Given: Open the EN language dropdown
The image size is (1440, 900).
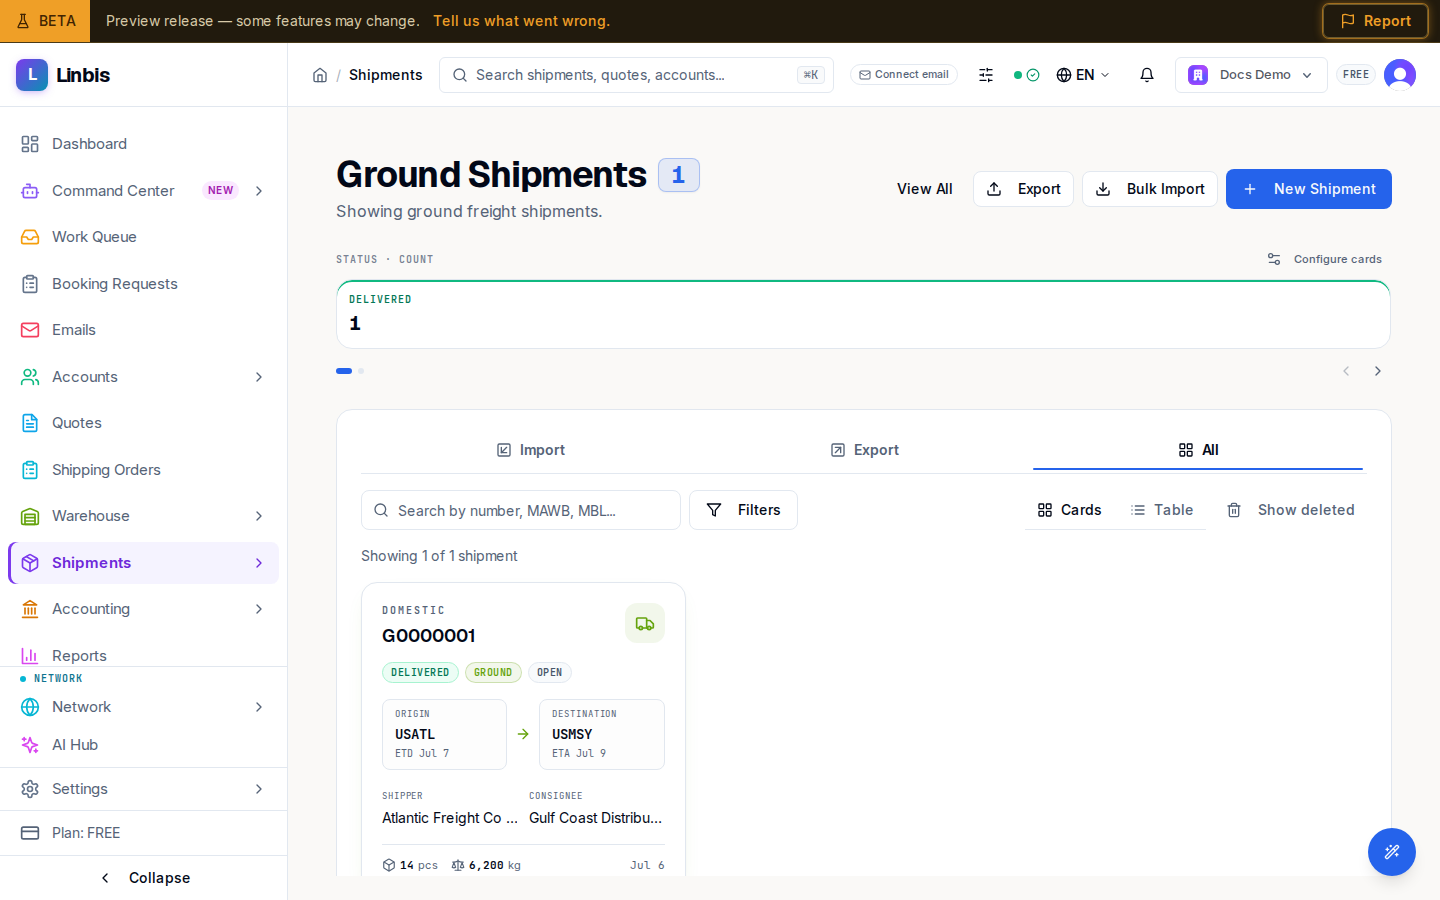Looking at the screenshot, I should [x=1083, y=75].
